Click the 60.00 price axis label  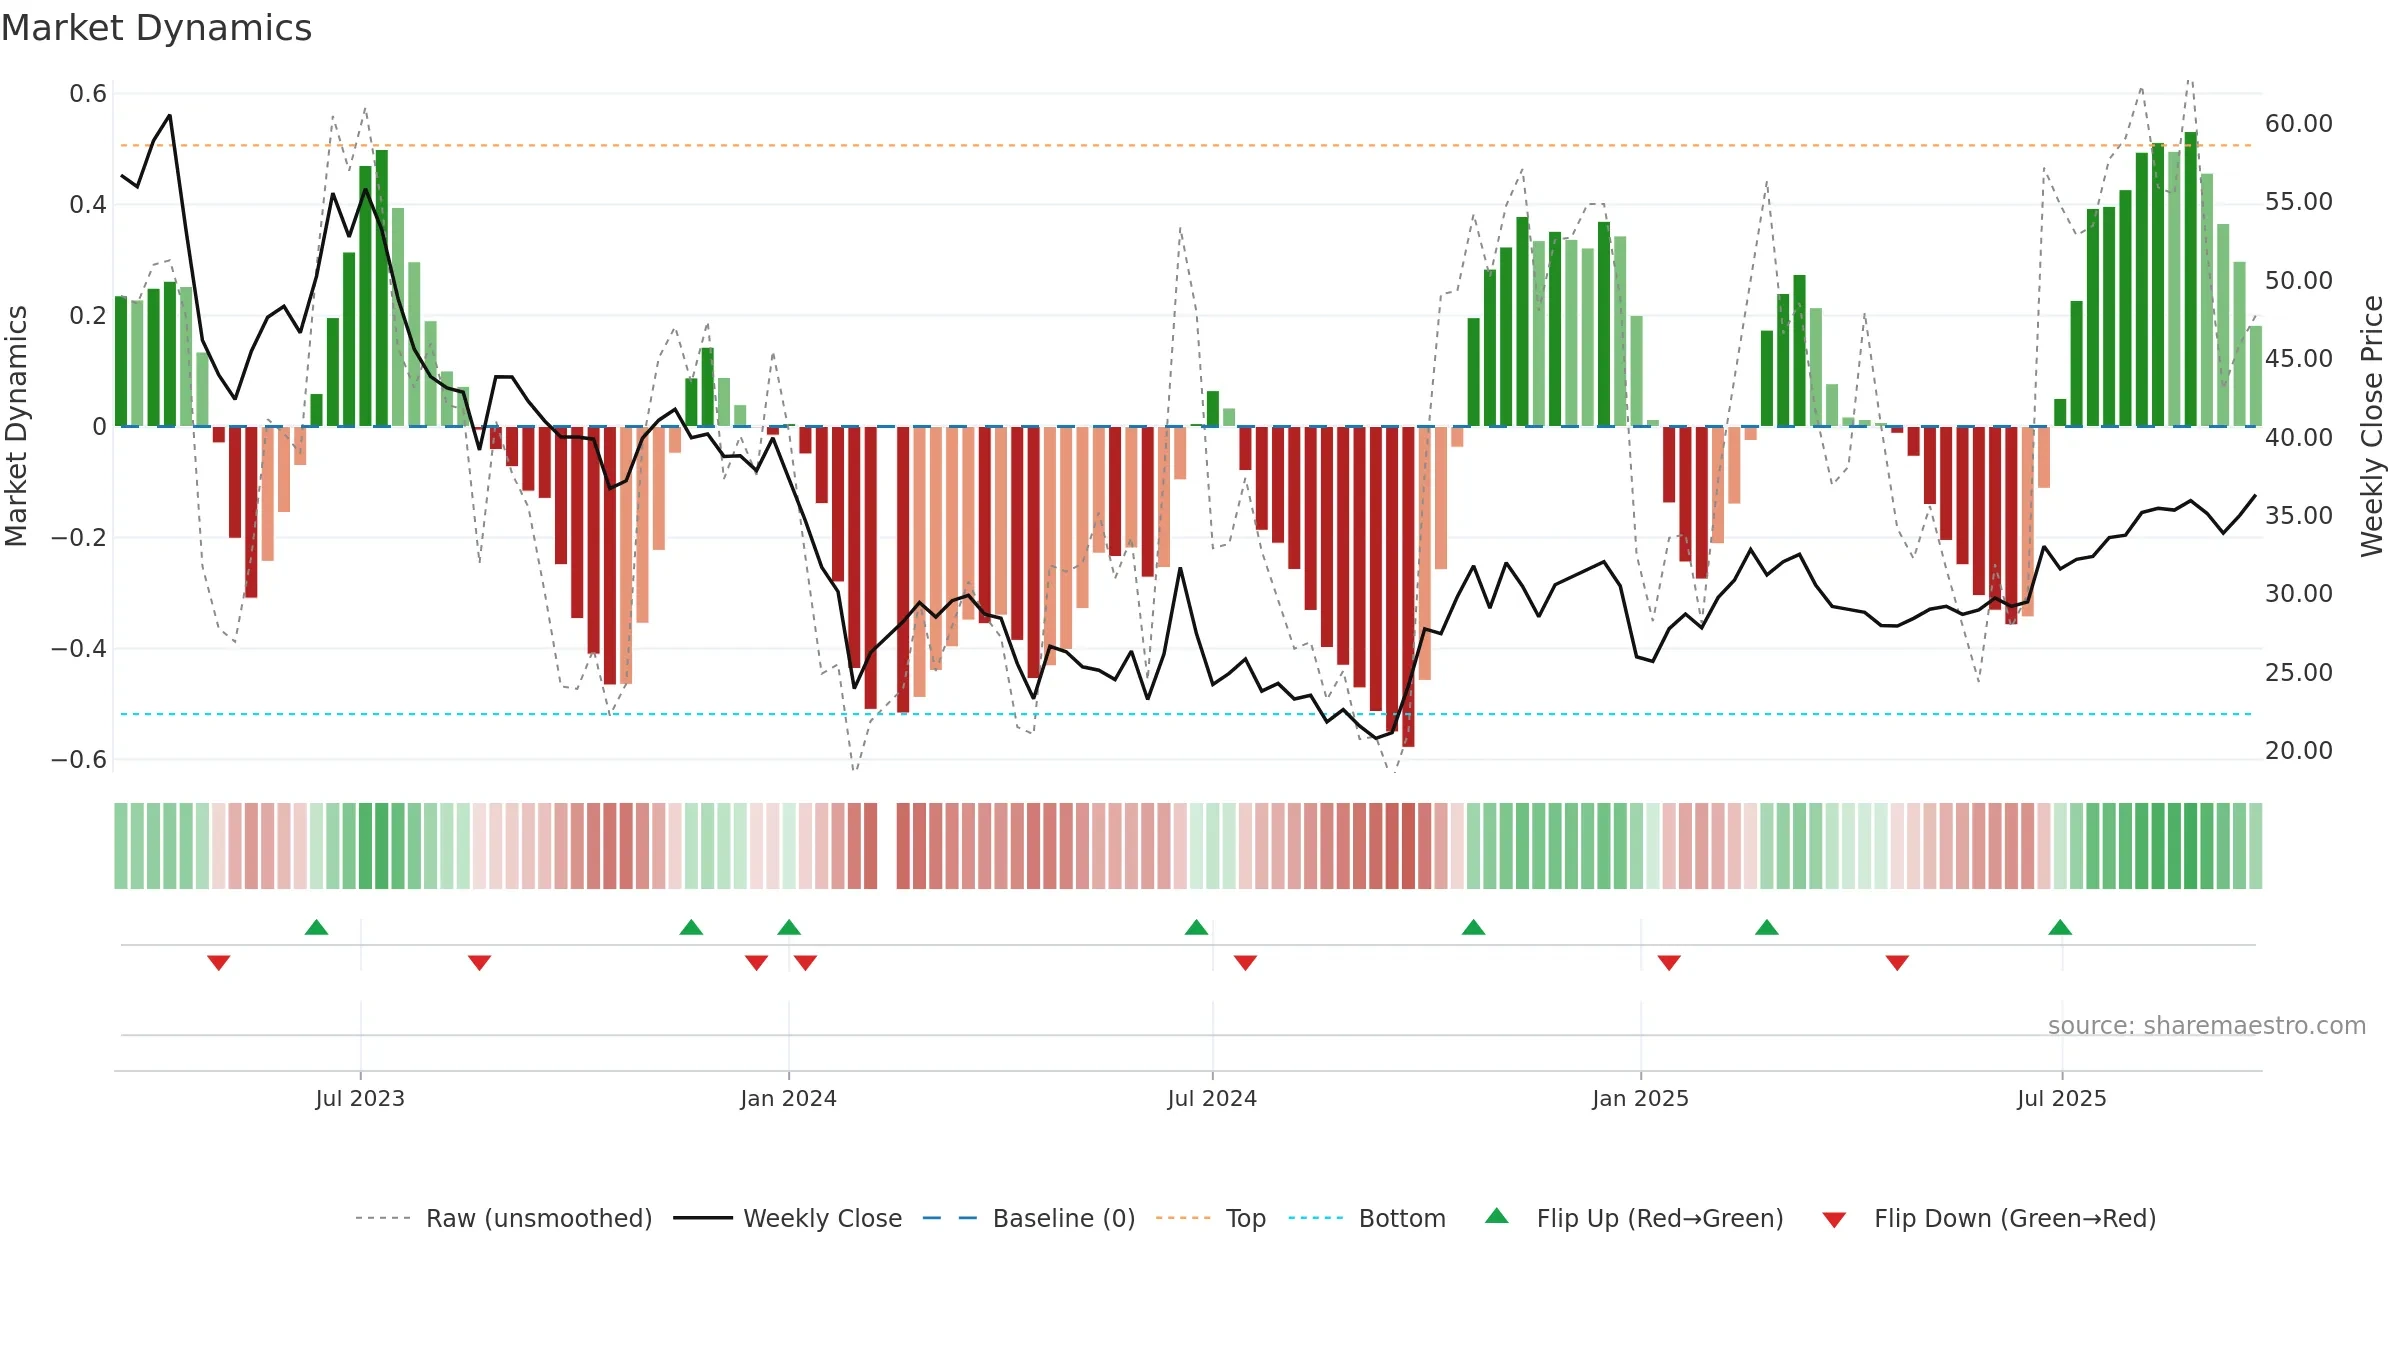point(2299,124)
